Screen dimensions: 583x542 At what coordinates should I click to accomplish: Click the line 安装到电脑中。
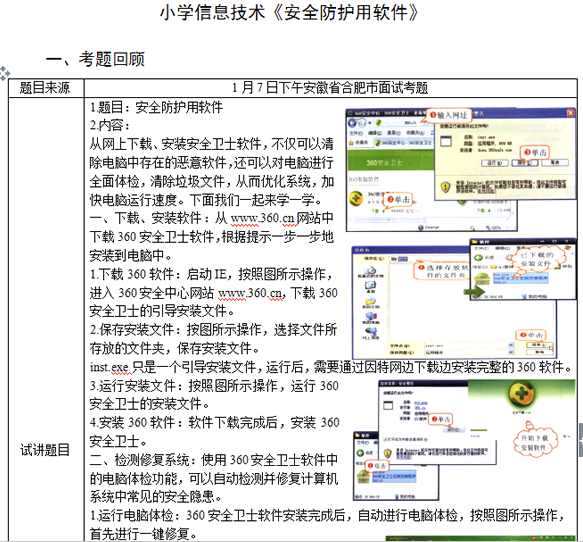point(131,255)
